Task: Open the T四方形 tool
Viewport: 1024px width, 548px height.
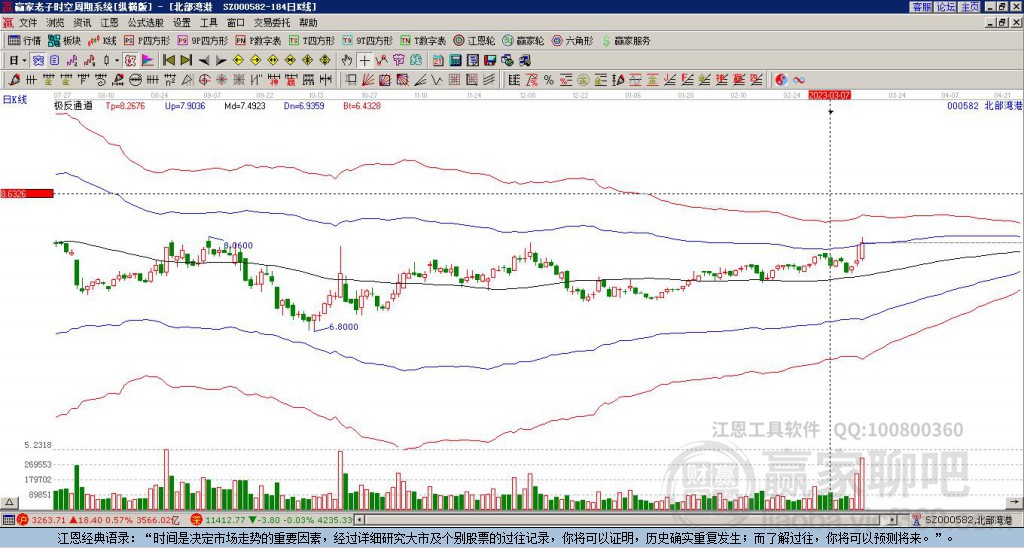Action: [312, 41]
